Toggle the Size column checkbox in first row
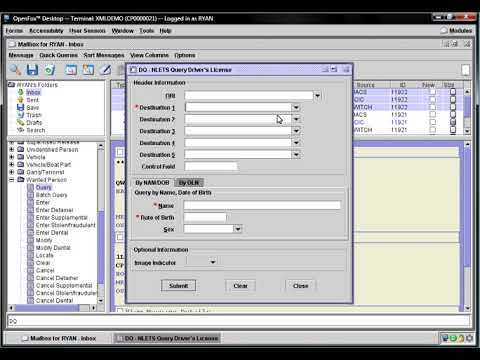The width and height of the screenshot is (480, 360). click(453, 92)
